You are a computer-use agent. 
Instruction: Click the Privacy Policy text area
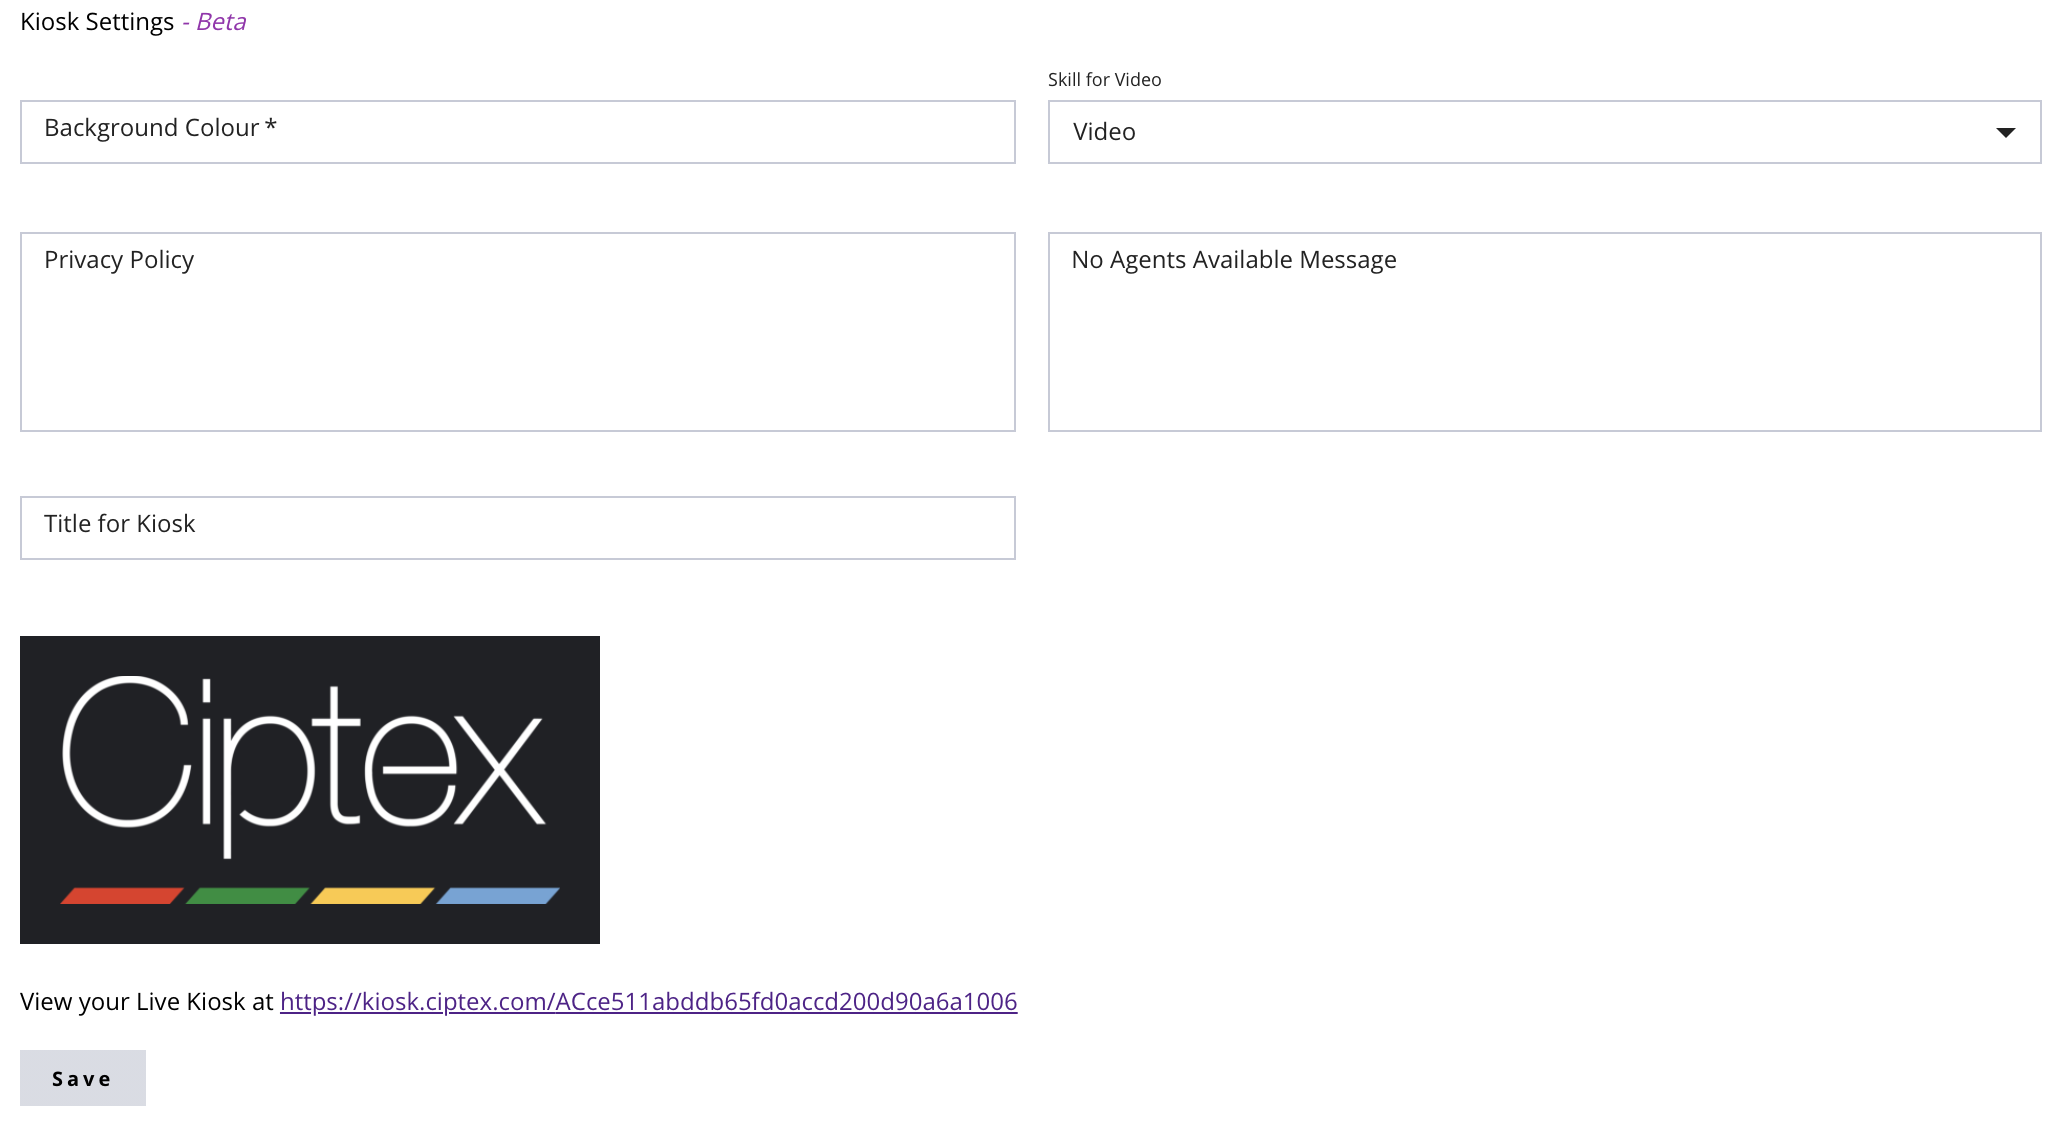click(x=518, y=332)
